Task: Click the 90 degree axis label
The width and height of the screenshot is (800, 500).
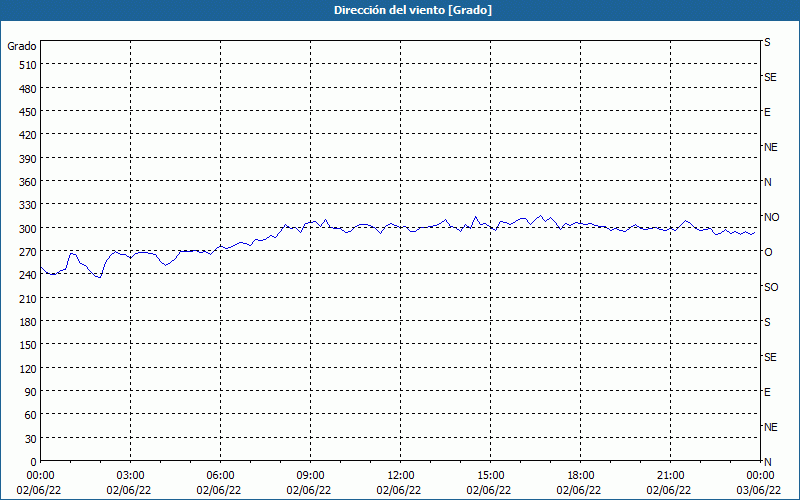Action: tap(31, 392)
